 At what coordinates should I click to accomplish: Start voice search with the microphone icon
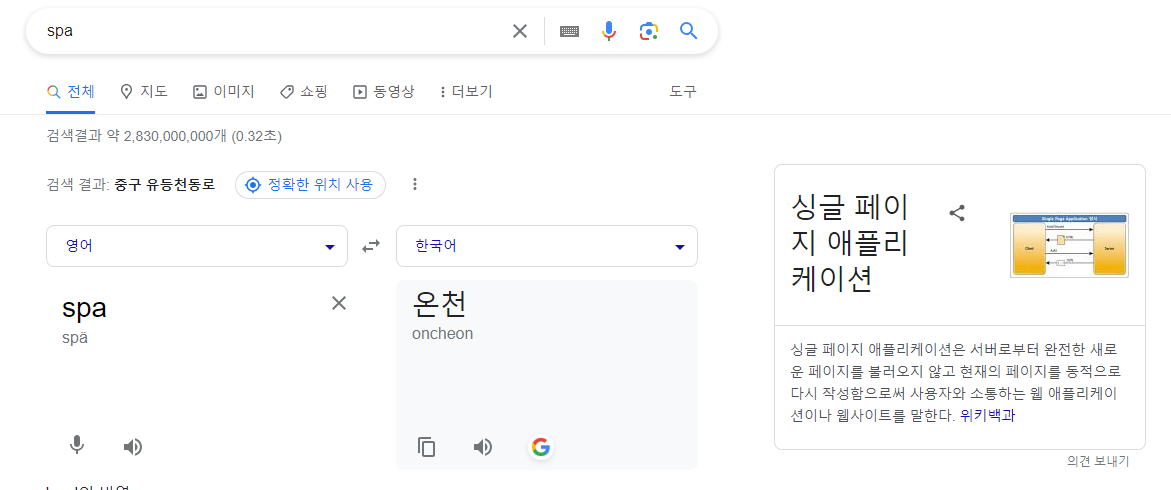click(609, 31)
